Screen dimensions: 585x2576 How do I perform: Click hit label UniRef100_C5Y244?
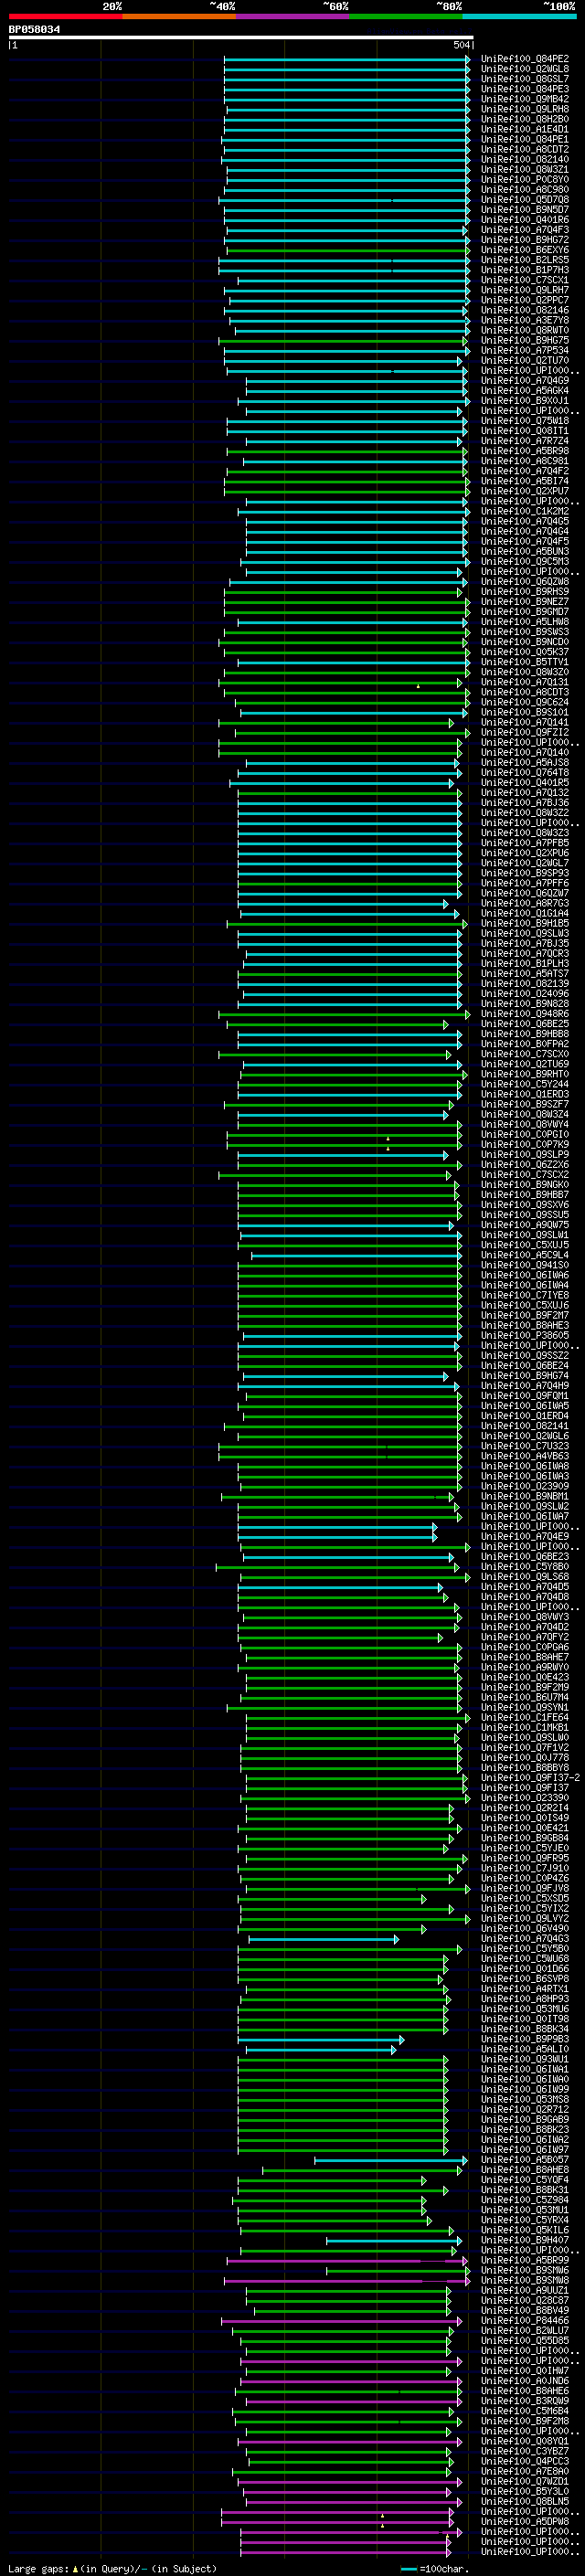pyautogui.click(x=525, y=1084)
